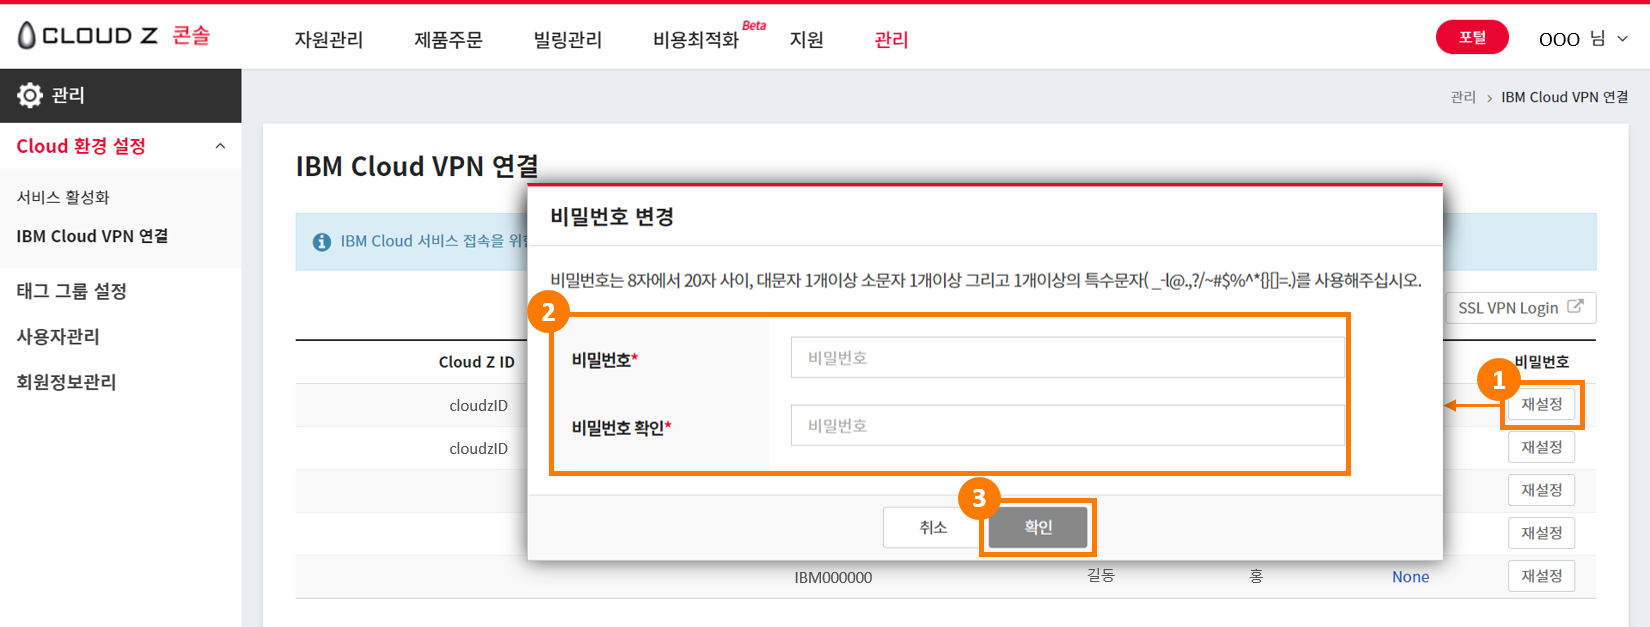The height and width of the screenshot is (627, 1650).
Task: Click the 관리 breadcrumb link
Action: (1463, 97)
